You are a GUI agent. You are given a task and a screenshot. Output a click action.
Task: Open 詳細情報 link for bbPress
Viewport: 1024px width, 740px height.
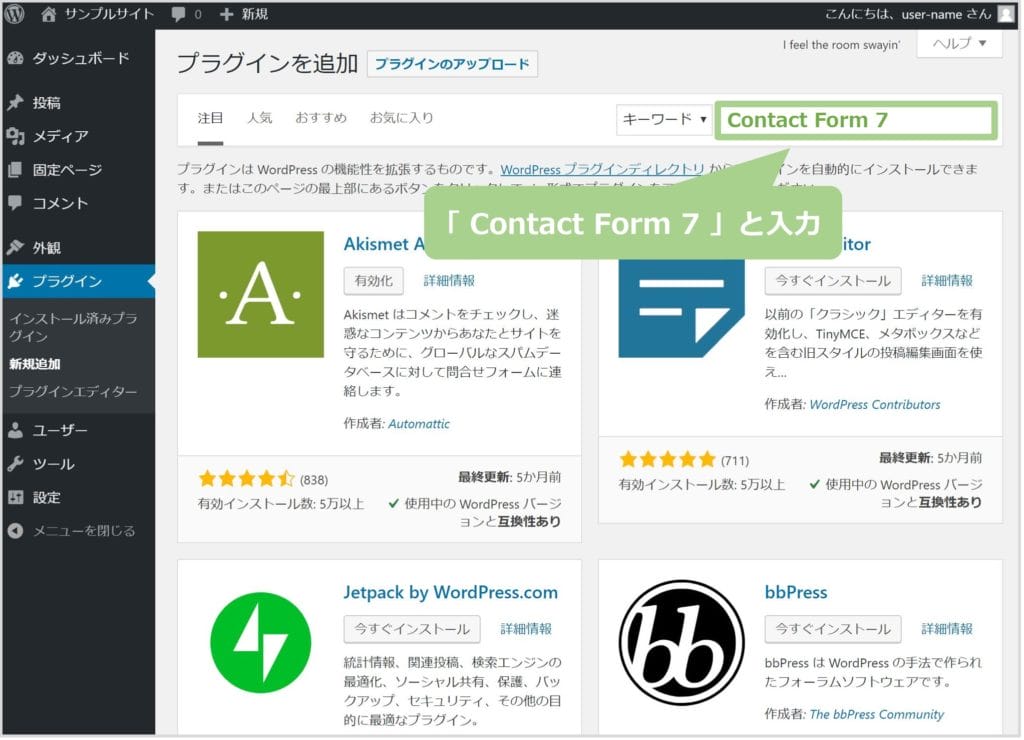947,629
